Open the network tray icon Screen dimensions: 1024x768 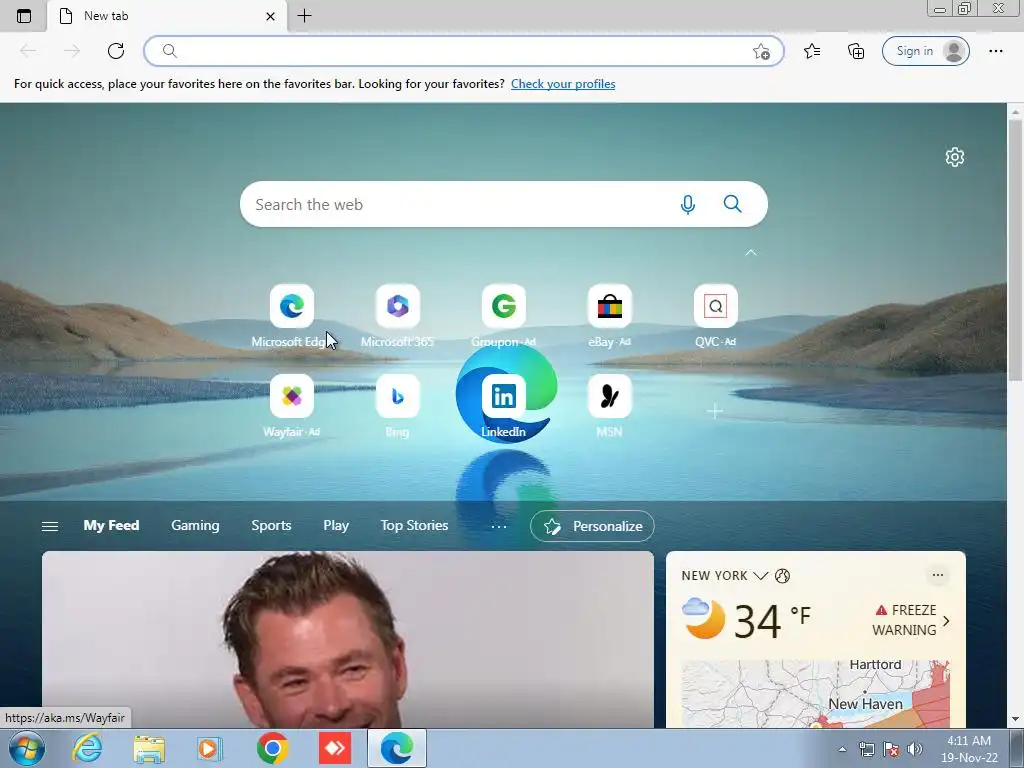[x=867, y=749]
